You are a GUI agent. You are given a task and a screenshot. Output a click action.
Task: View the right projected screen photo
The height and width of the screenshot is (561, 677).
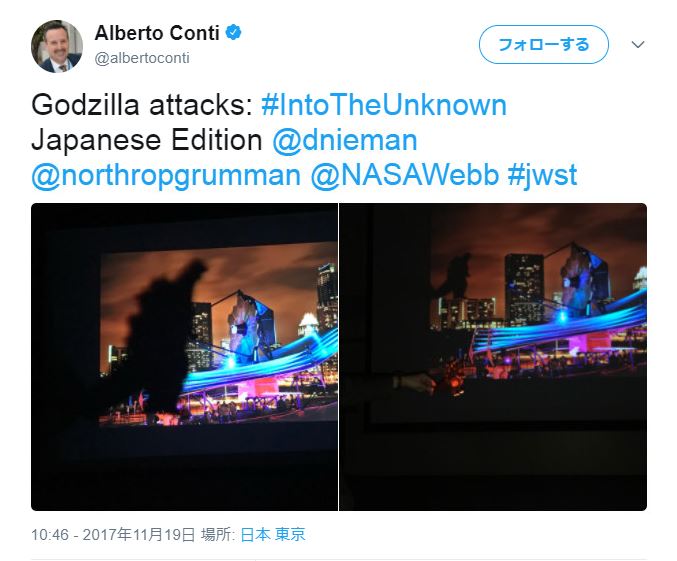(x=493, y=357)
